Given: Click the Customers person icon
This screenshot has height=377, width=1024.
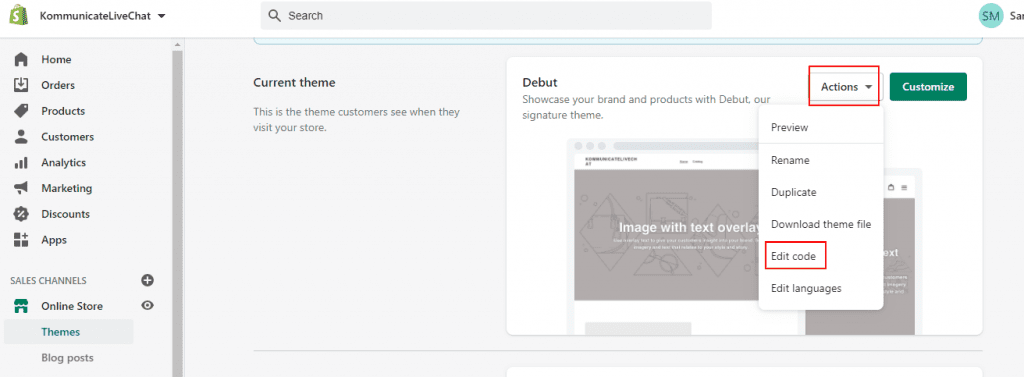Looking at the screenshot, I should coord(21,137).
